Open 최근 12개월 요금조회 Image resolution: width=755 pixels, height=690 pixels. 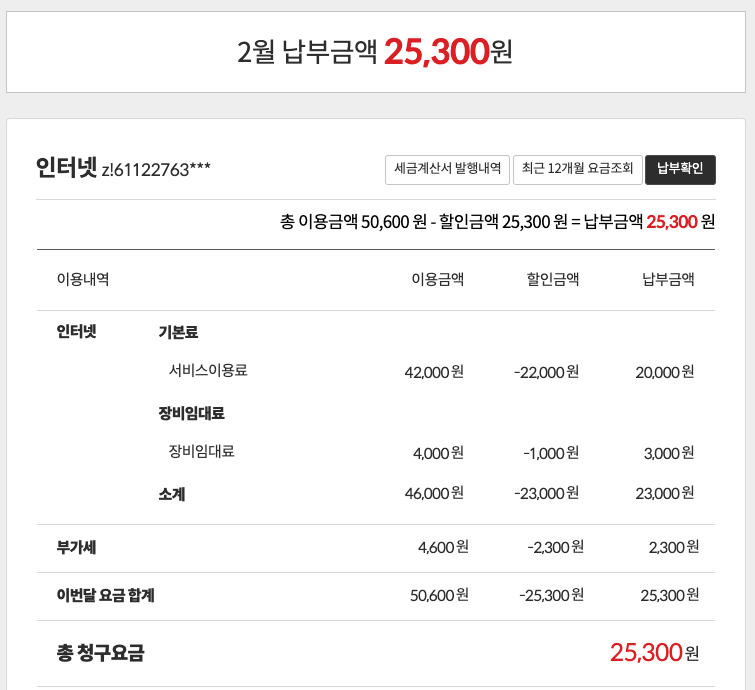point(577,169)
